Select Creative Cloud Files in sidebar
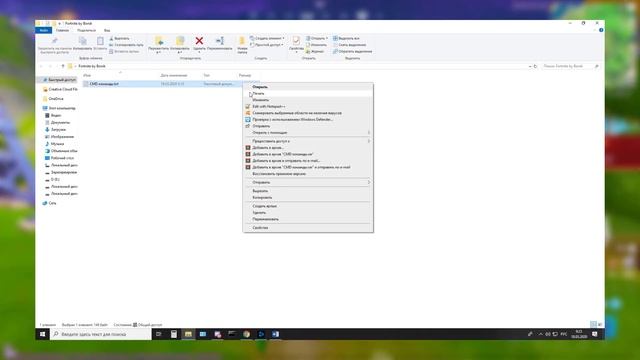 tap(60, 89)
